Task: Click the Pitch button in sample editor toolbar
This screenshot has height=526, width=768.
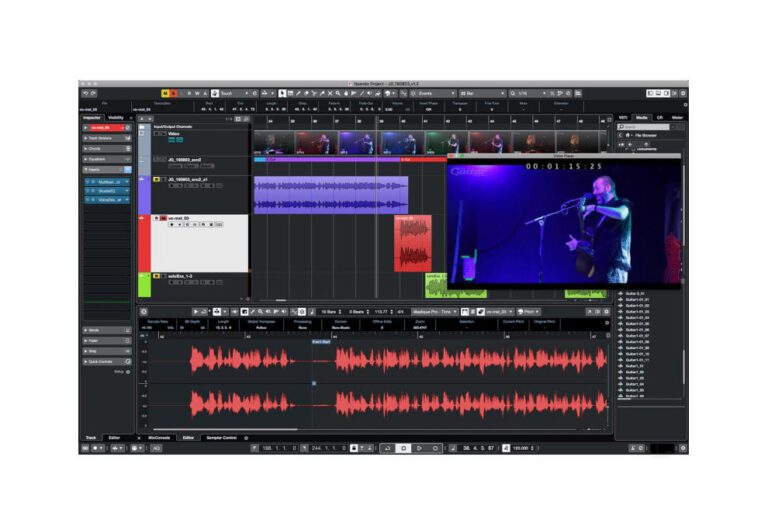Action: 528,311
